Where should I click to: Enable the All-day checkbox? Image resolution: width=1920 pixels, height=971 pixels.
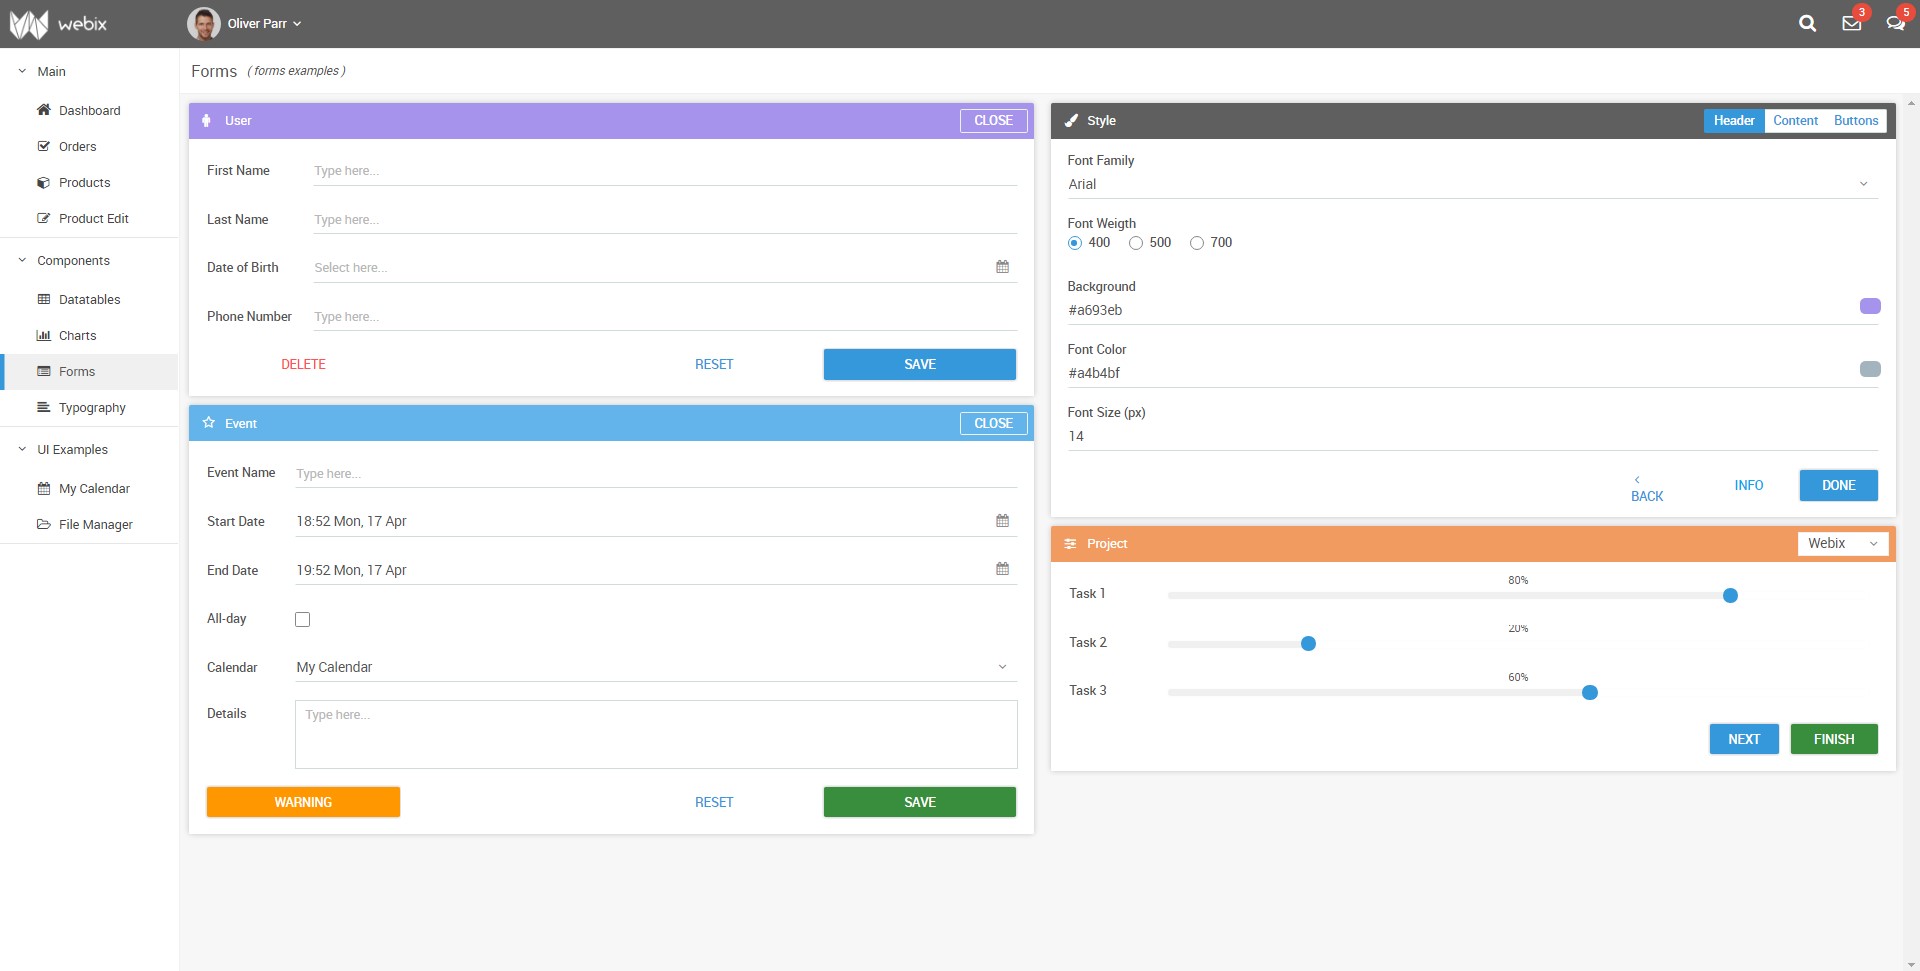click(x=303, y=620)
